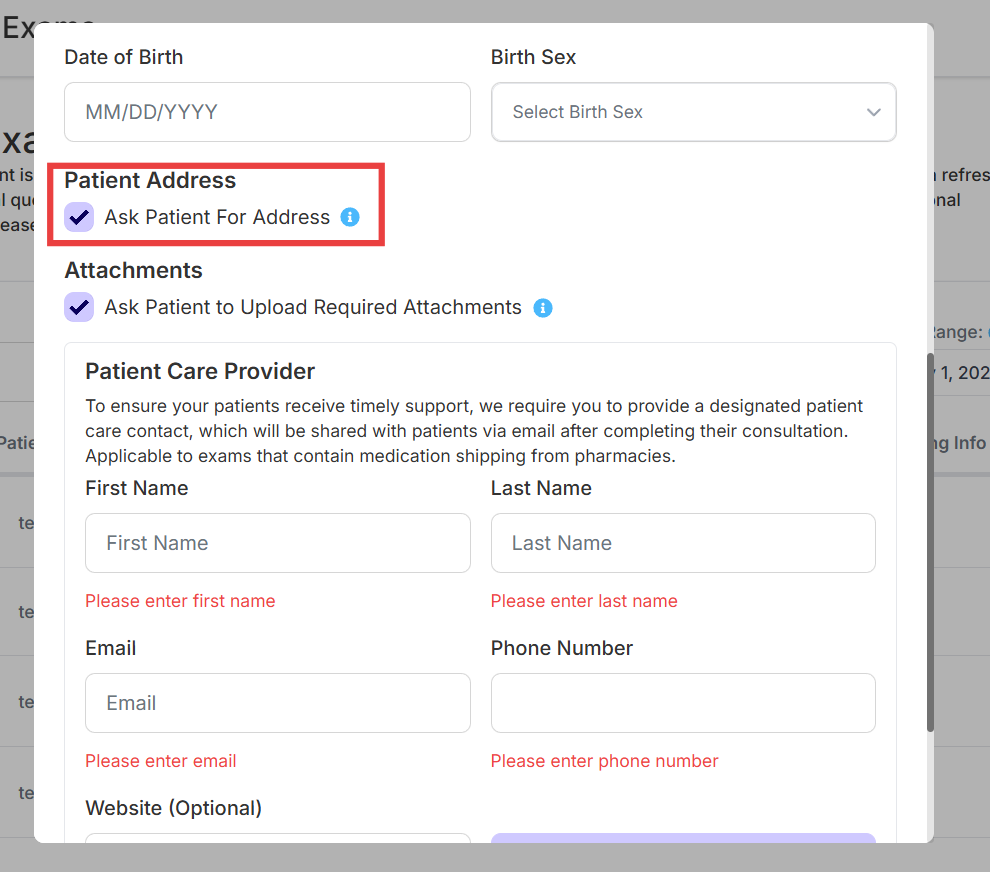Click the highlighted Patient Address section
The image size is (990, 872).
pyautogui.click(x=216, y=204)
